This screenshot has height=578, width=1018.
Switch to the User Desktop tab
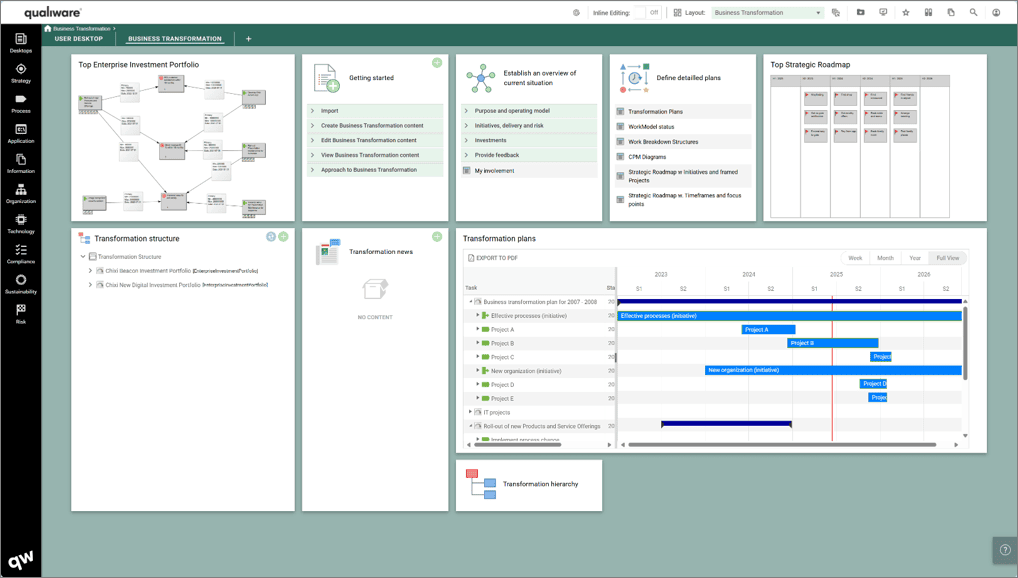78,39
